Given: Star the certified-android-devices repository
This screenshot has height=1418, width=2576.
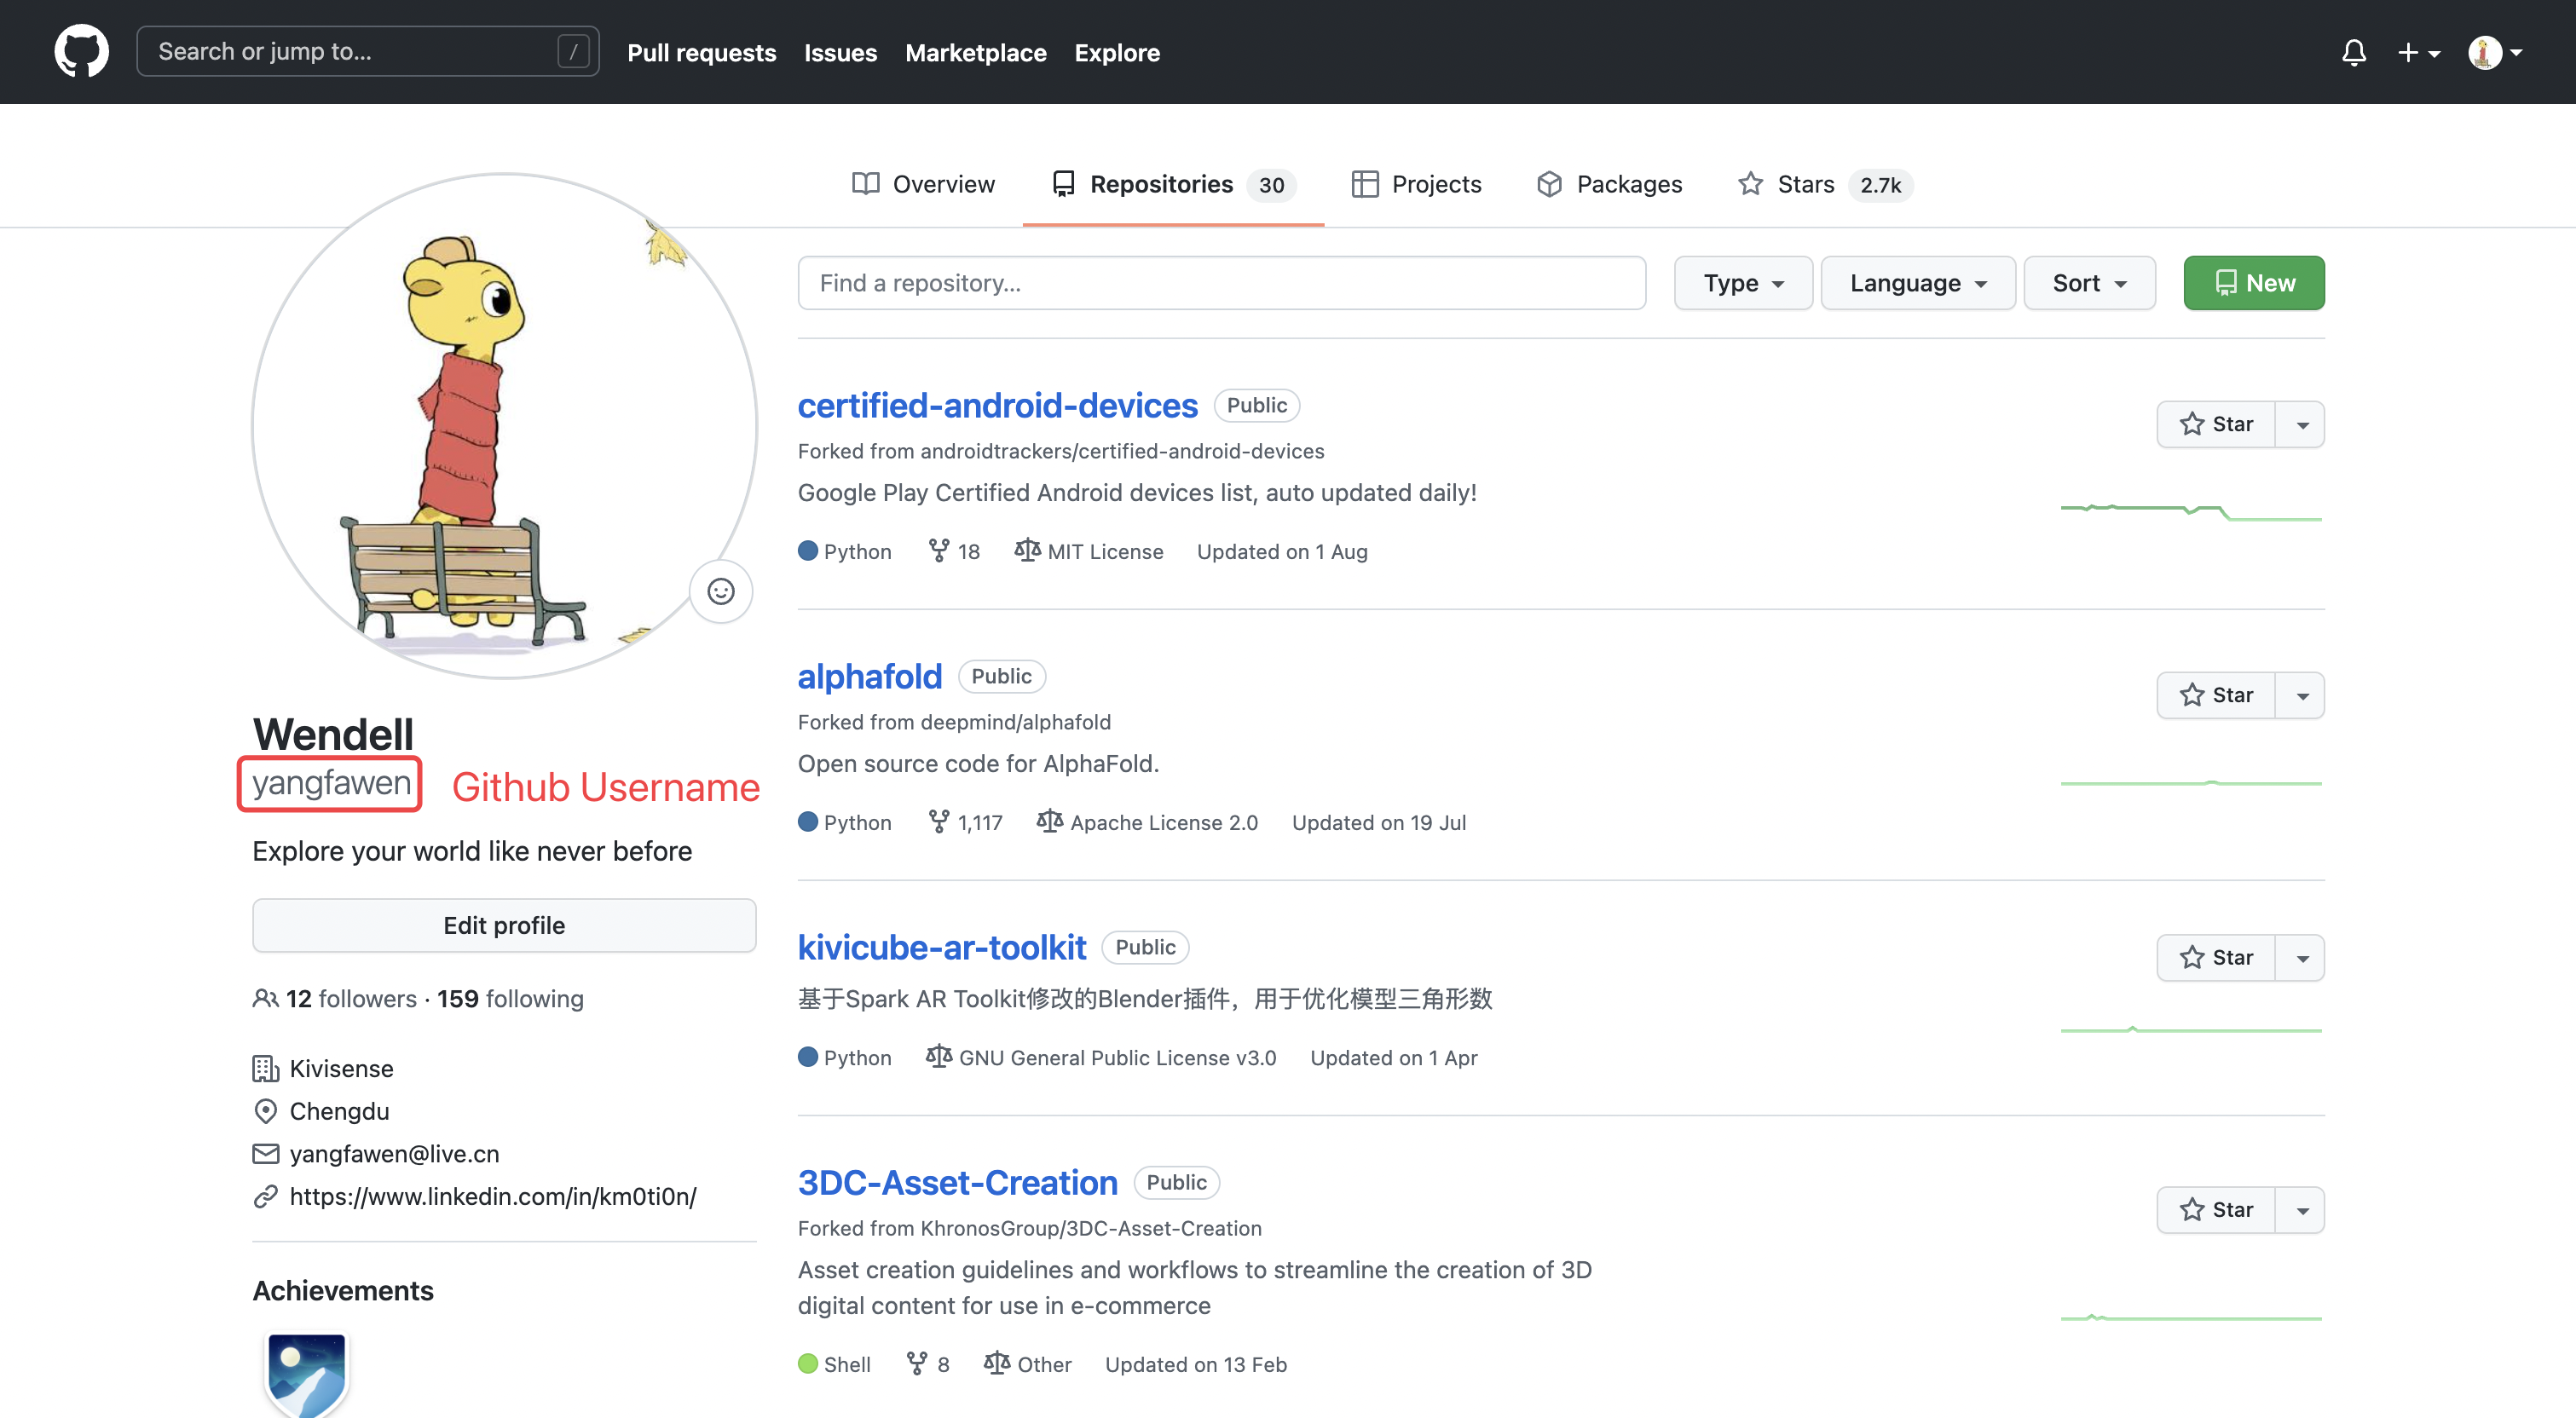Looking at the screenshot, I should click(x=2216, y=424).
